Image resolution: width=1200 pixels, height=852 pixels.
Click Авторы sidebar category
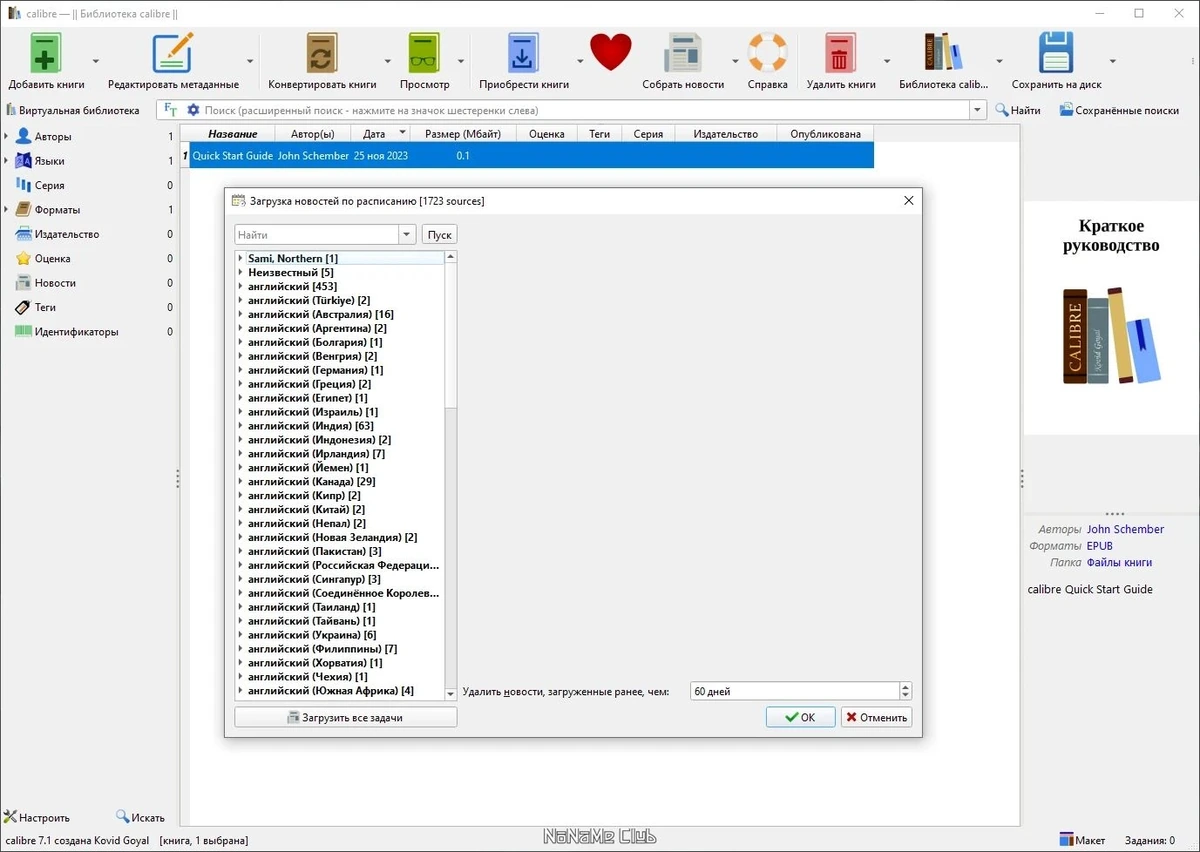(x=53, y=136)
